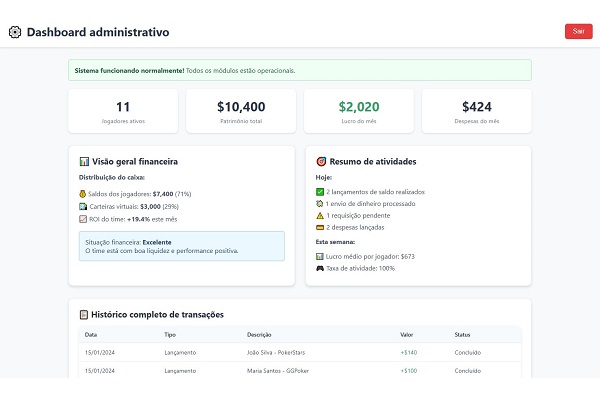Click the trend chart icon by ROI do time
This screenshot has width=600, height=400.
click(x=83, y=219)
